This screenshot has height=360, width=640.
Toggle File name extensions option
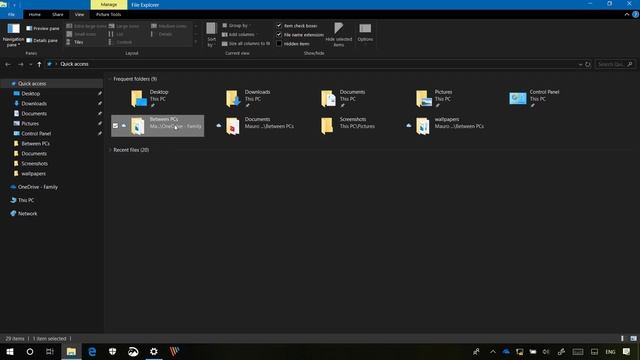300,35
